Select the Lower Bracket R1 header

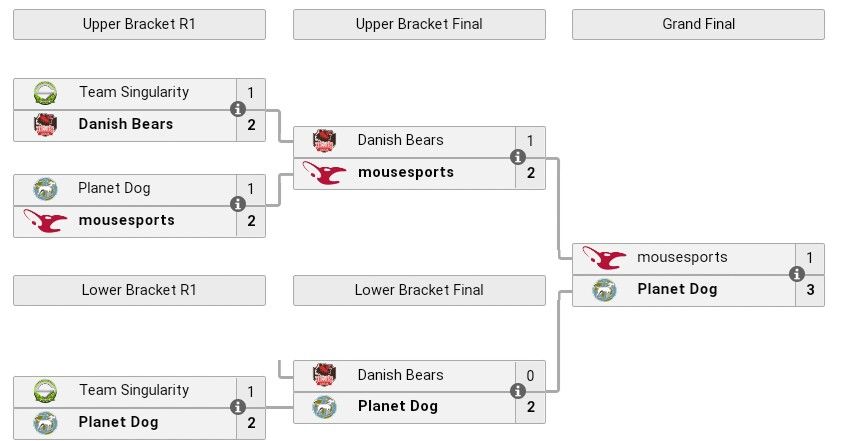pyautogui.click(x=139, y=290)
